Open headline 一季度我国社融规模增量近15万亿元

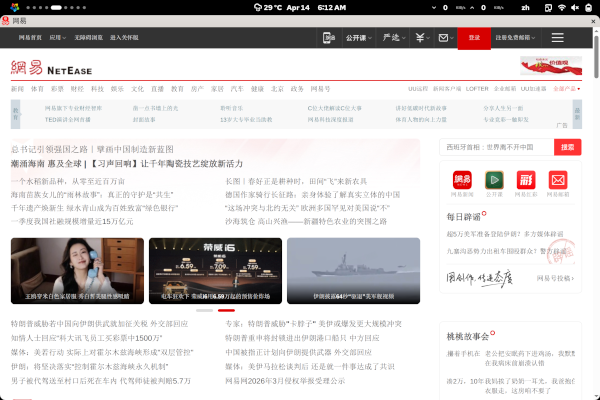(72, 222)
